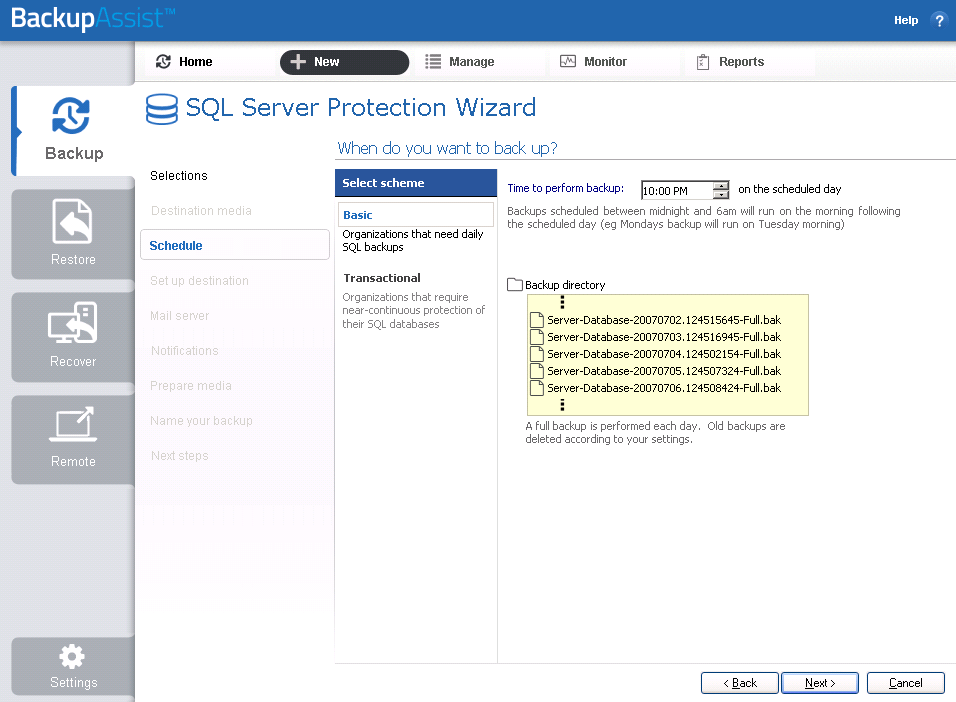Click 'A full backup is performed each day' note
This screenshot has width=956, height=702.
click(x=655, y=432)
